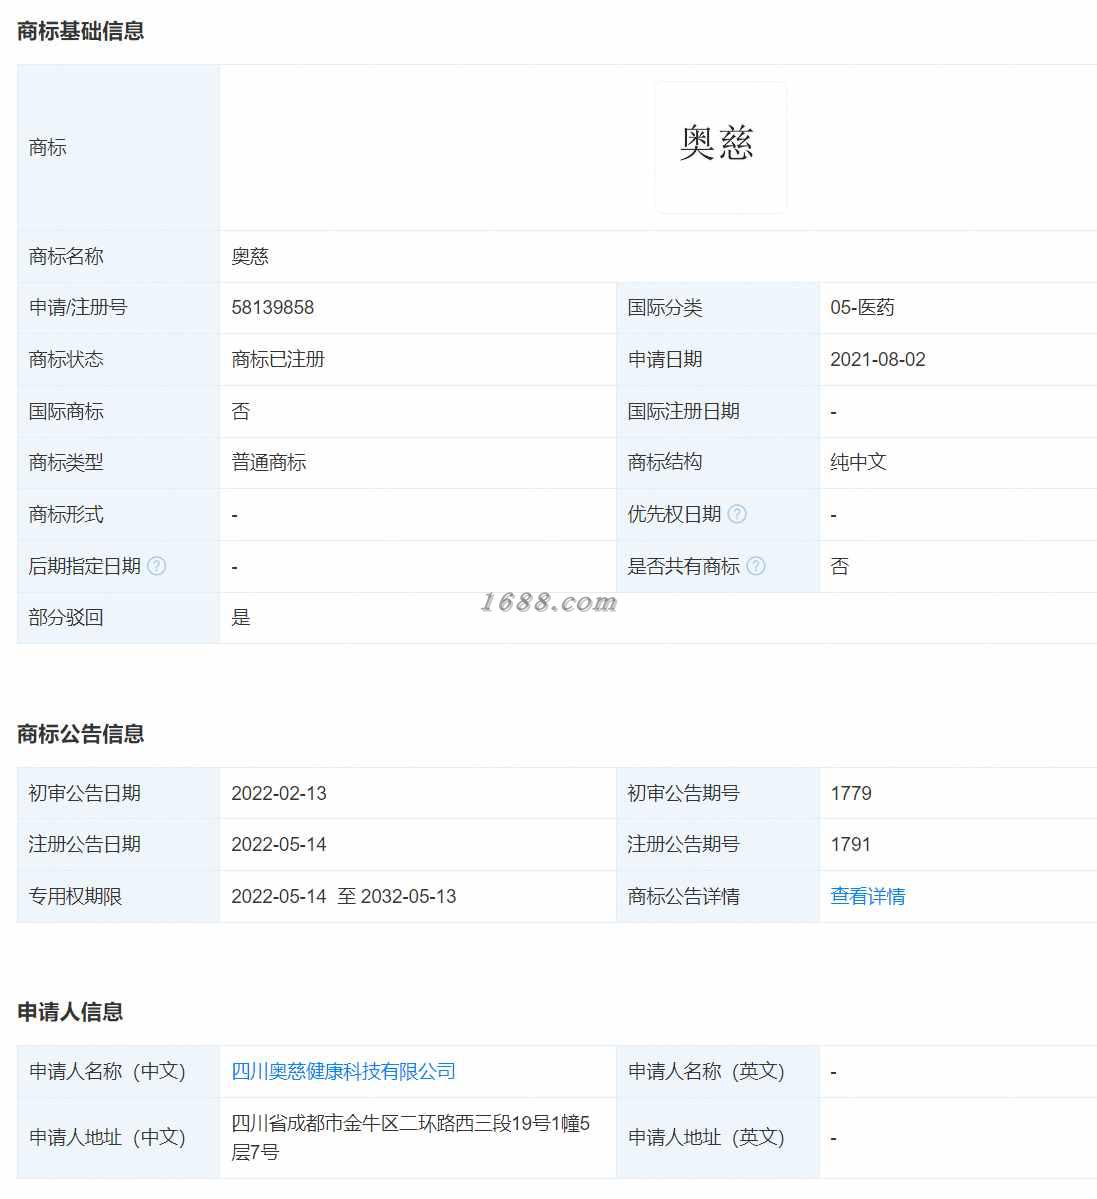The image size is (1097, 1199).
Task: Open the 查看详情 trademark announcement link
Action: (868, 896)
